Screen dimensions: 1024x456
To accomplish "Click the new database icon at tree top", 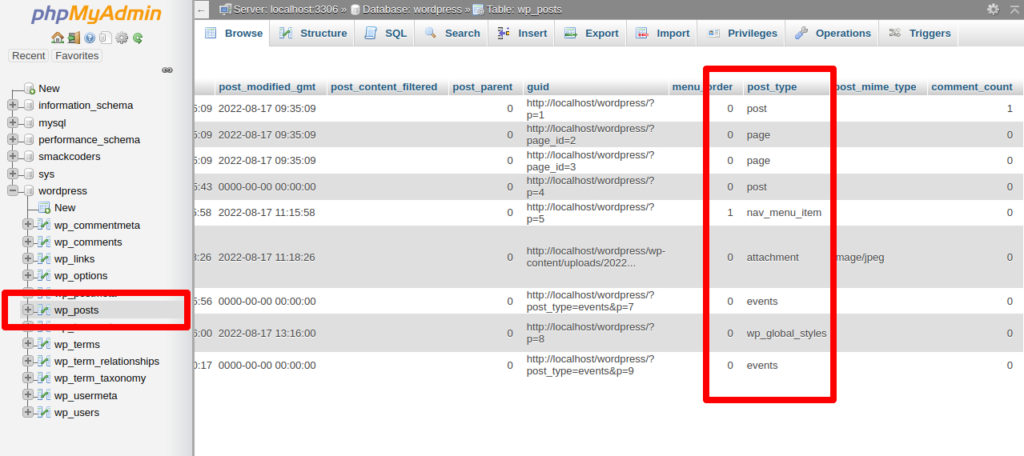I will pos(29,88).
